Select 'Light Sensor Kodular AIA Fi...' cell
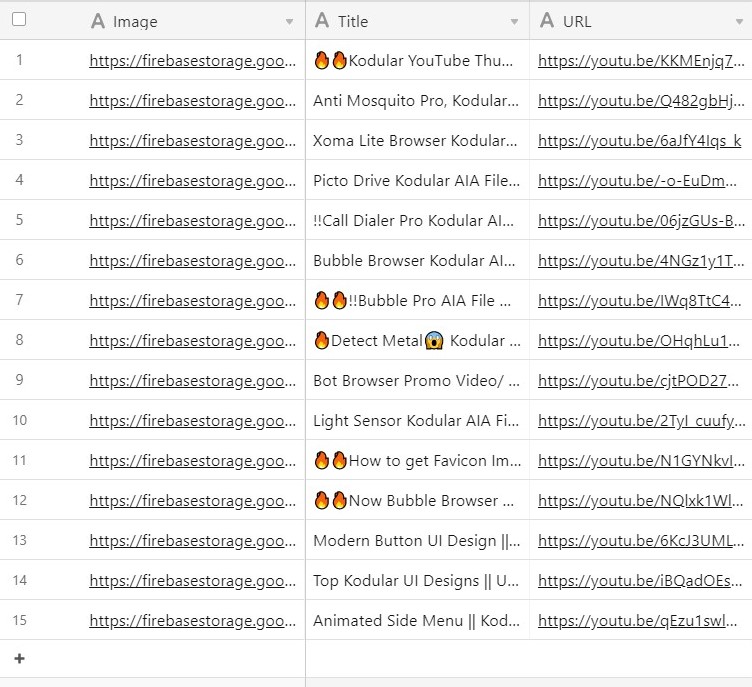This screenshot has width=752, height=687. coord(418,420)
